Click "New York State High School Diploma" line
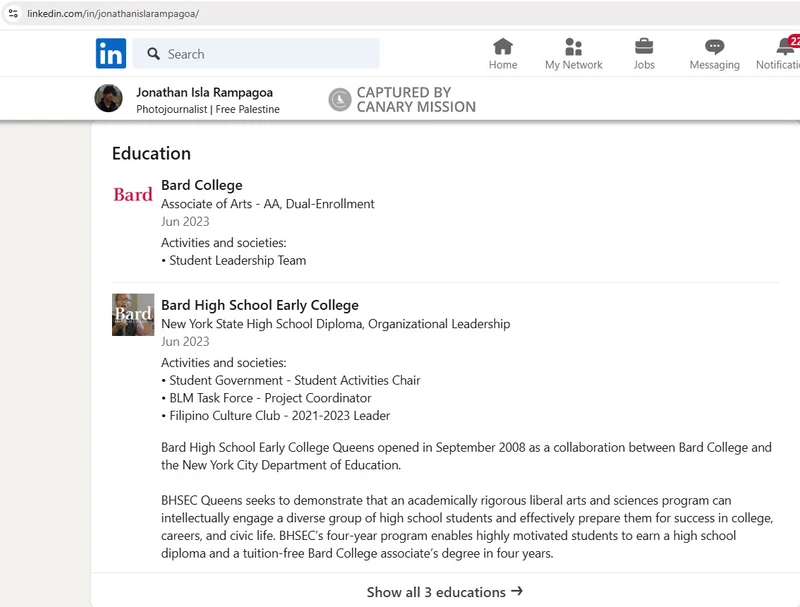The width and height of the screenshot is (800, 607). (x=335, y=324)
